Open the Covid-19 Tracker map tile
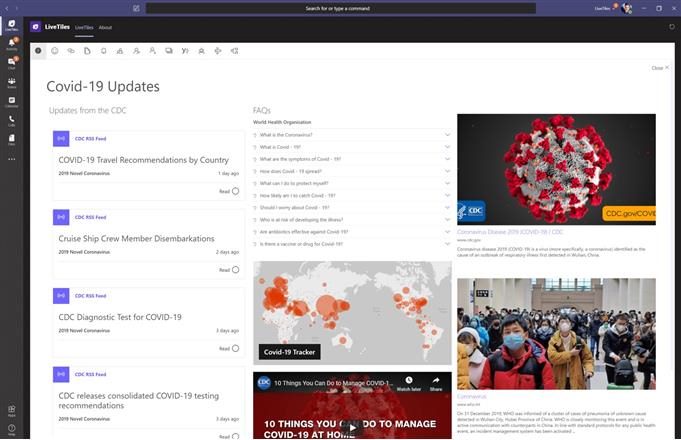Screen dimensions: 681x440 tap(352, 313)
